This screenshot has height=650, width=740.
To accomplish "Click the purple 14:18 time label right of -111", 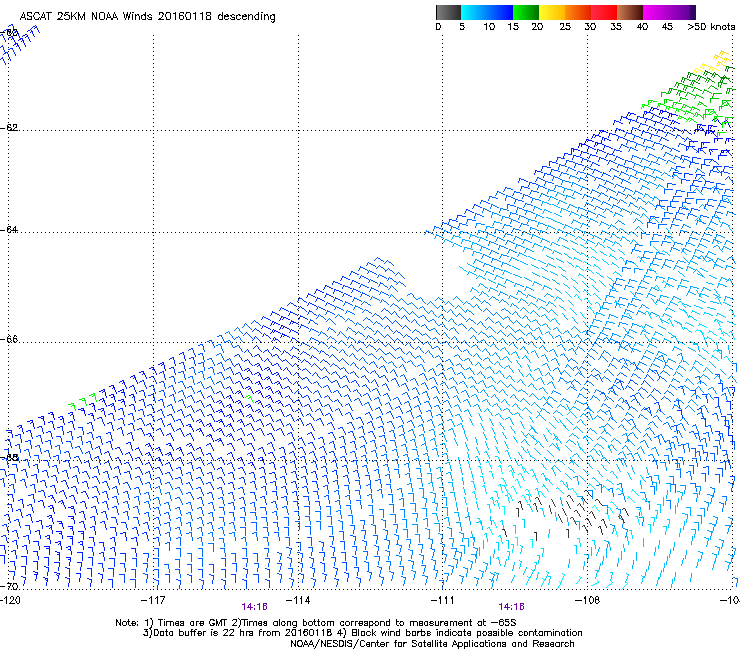I will tap(512, 607).
